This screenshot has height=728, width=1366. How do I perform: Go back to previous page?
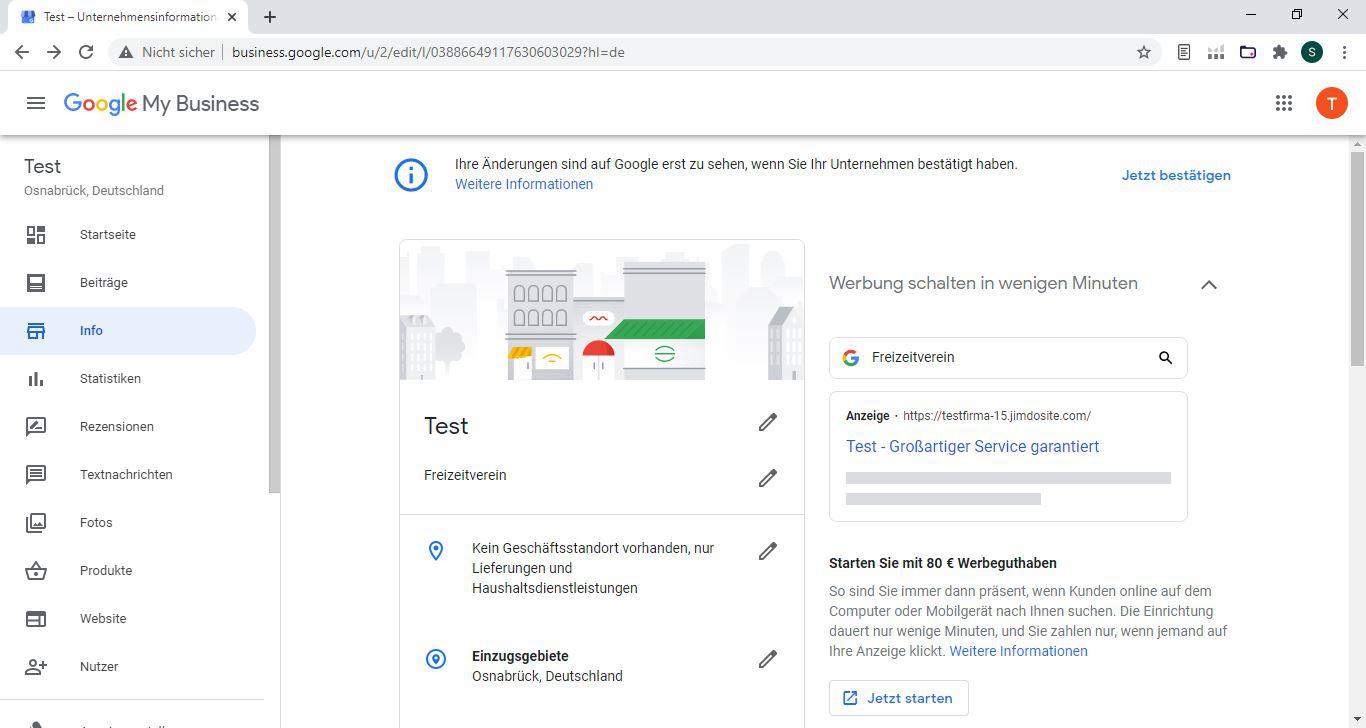click(22, 52)
